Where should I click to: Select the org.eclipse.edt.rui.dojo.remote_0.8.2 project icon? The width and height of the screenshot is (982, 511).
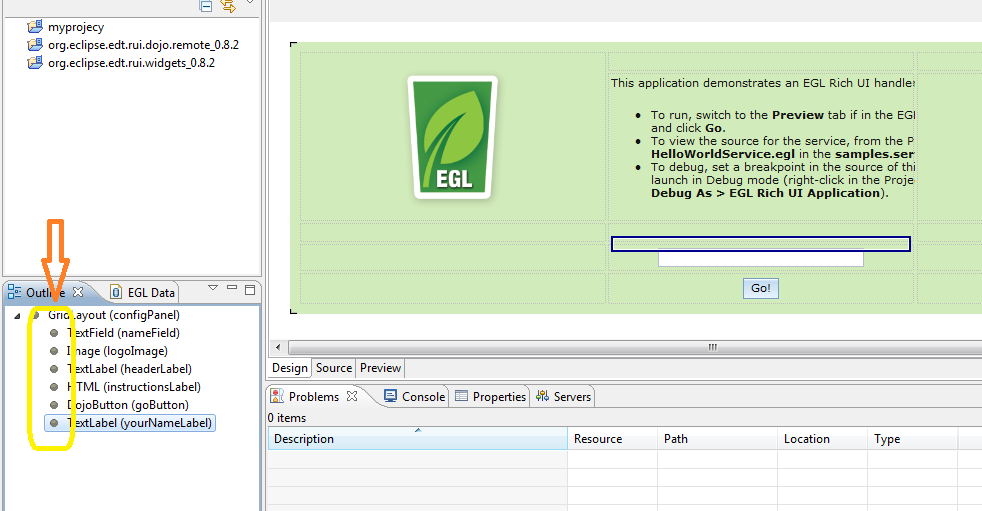[35, 44]
